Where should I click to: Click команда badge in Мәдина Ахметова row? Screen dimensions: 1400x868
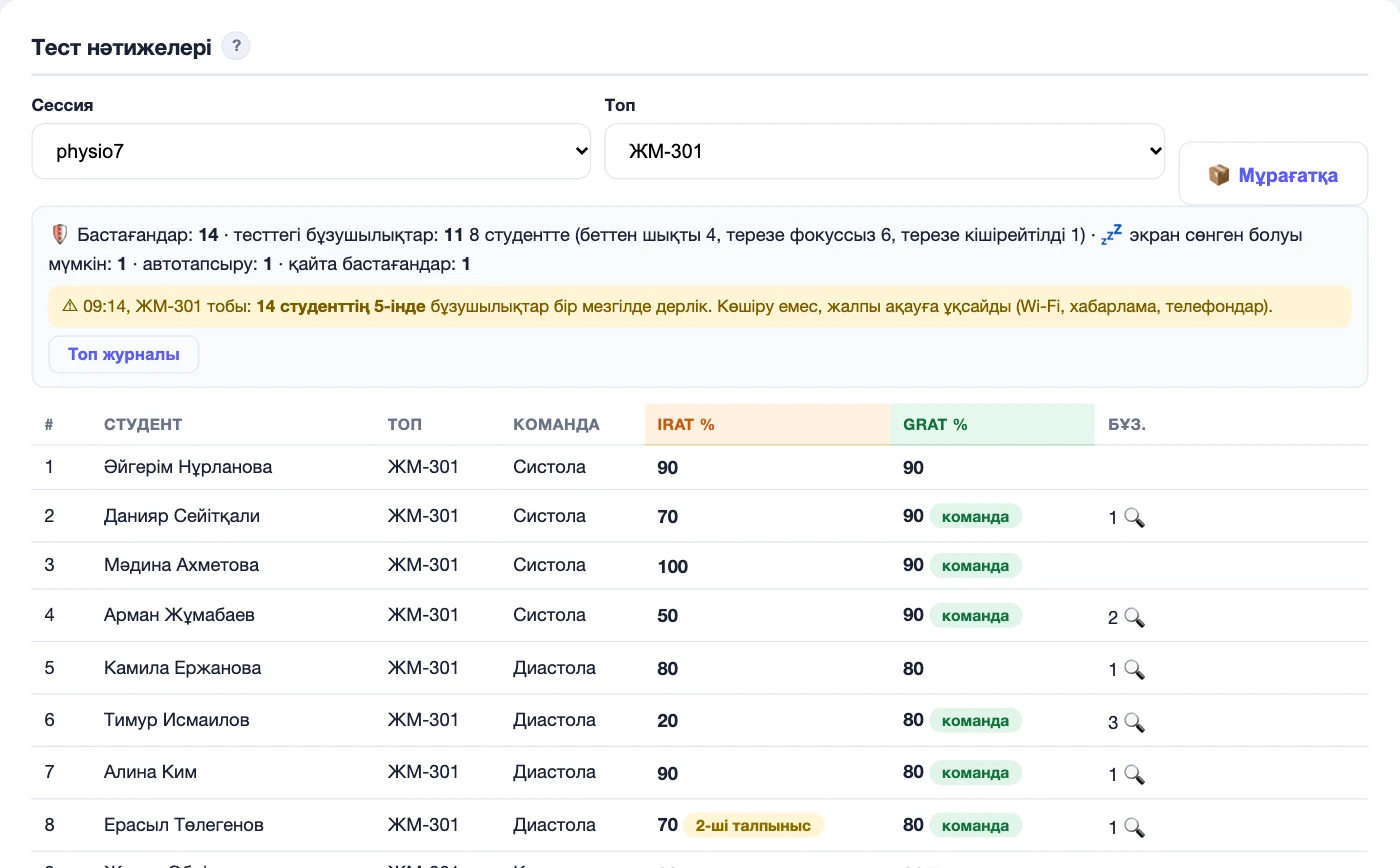tap(976, 566)
